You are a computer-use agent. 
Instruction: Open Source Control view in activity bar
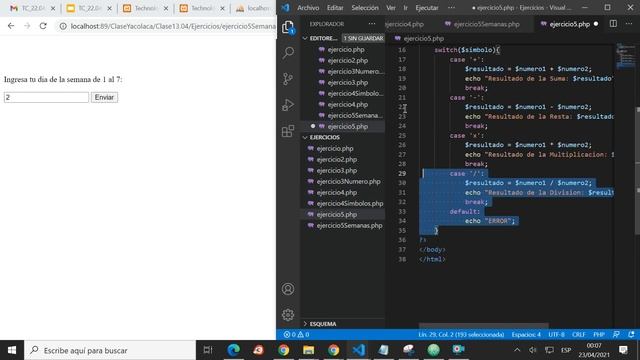288,79
